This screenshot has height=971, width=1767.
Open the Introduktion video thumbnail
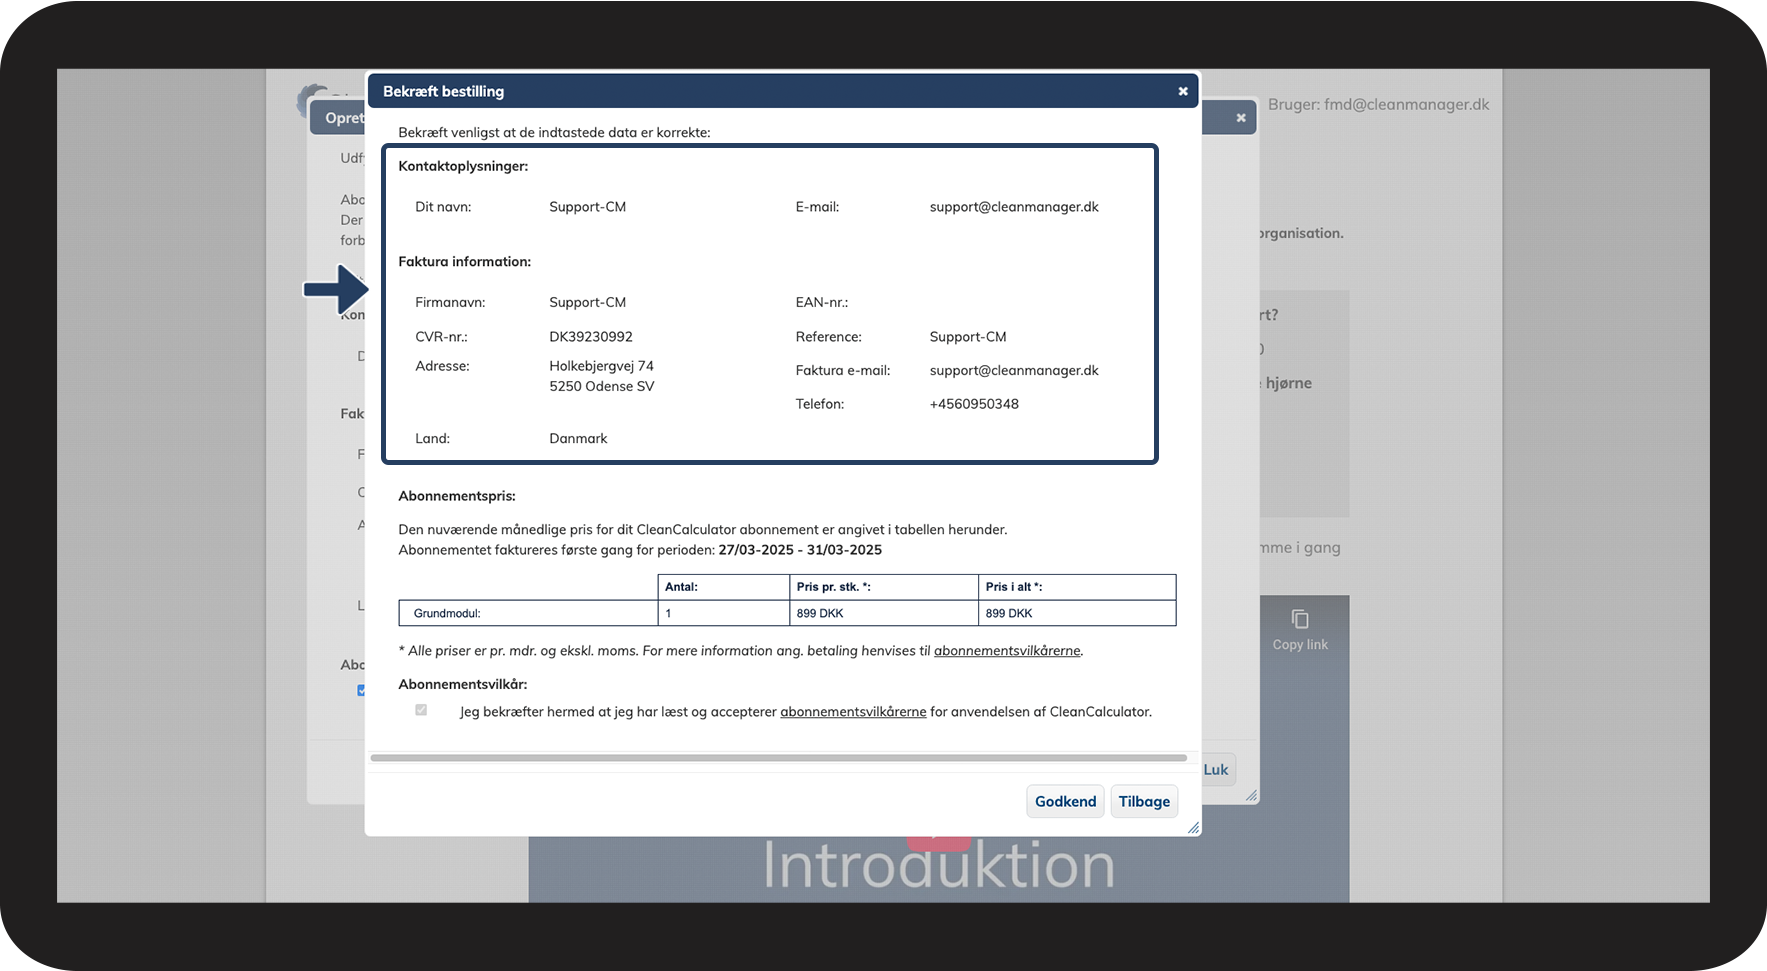click(x=938, y=865)
